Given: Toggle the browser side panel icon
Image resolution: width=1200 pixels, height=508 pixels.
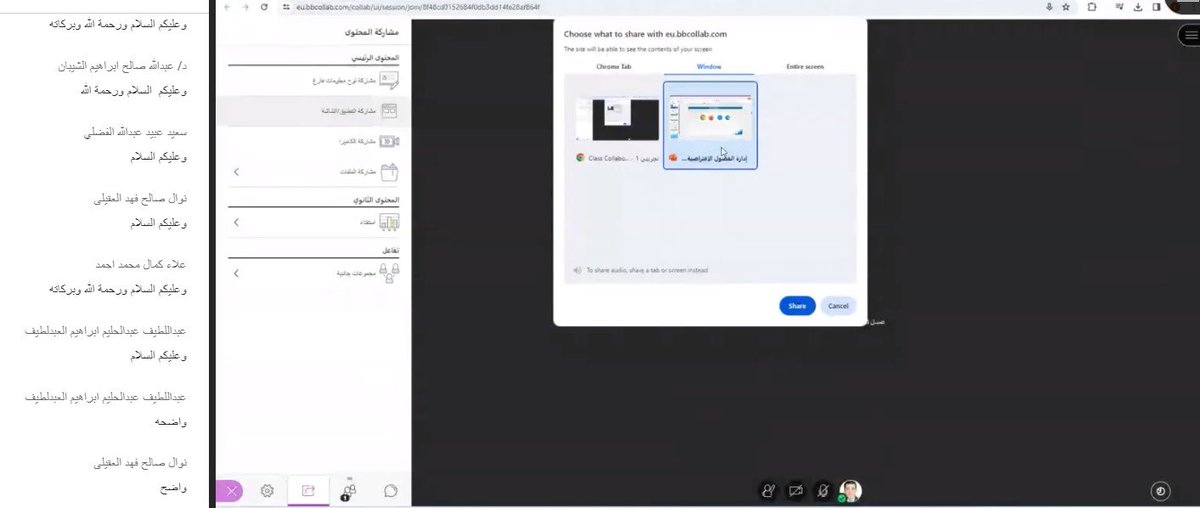Looking at the screenshot, I should tap(1157, 7).
